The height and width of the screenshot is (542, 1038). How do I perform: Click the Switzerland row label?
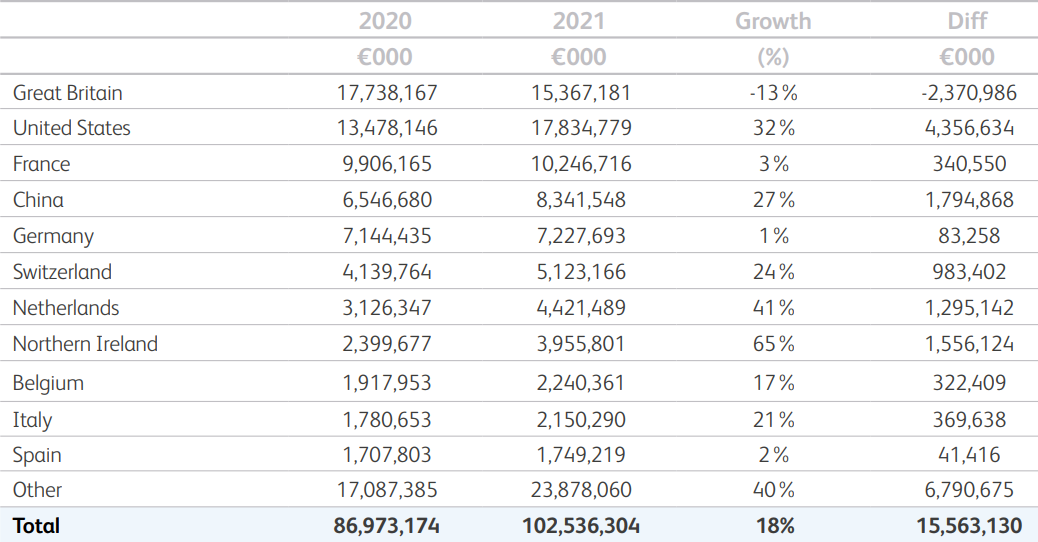tap(62, 272)
